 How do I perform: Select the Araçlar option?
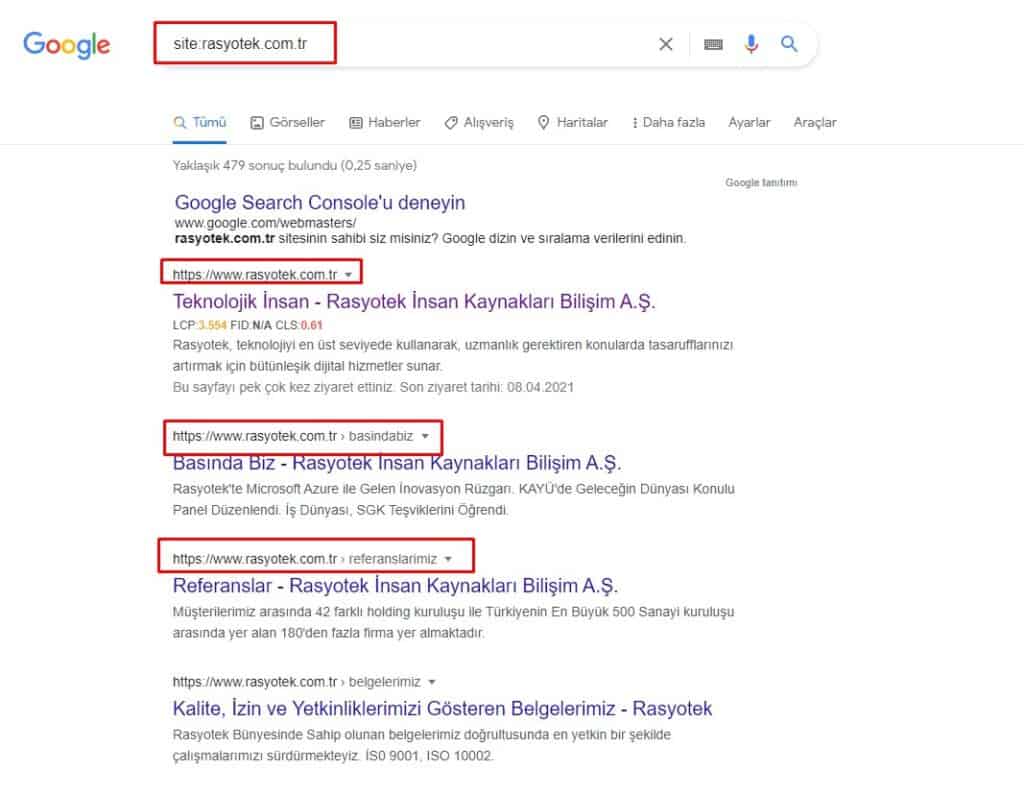pyautogui.click(x=815, y=121)
